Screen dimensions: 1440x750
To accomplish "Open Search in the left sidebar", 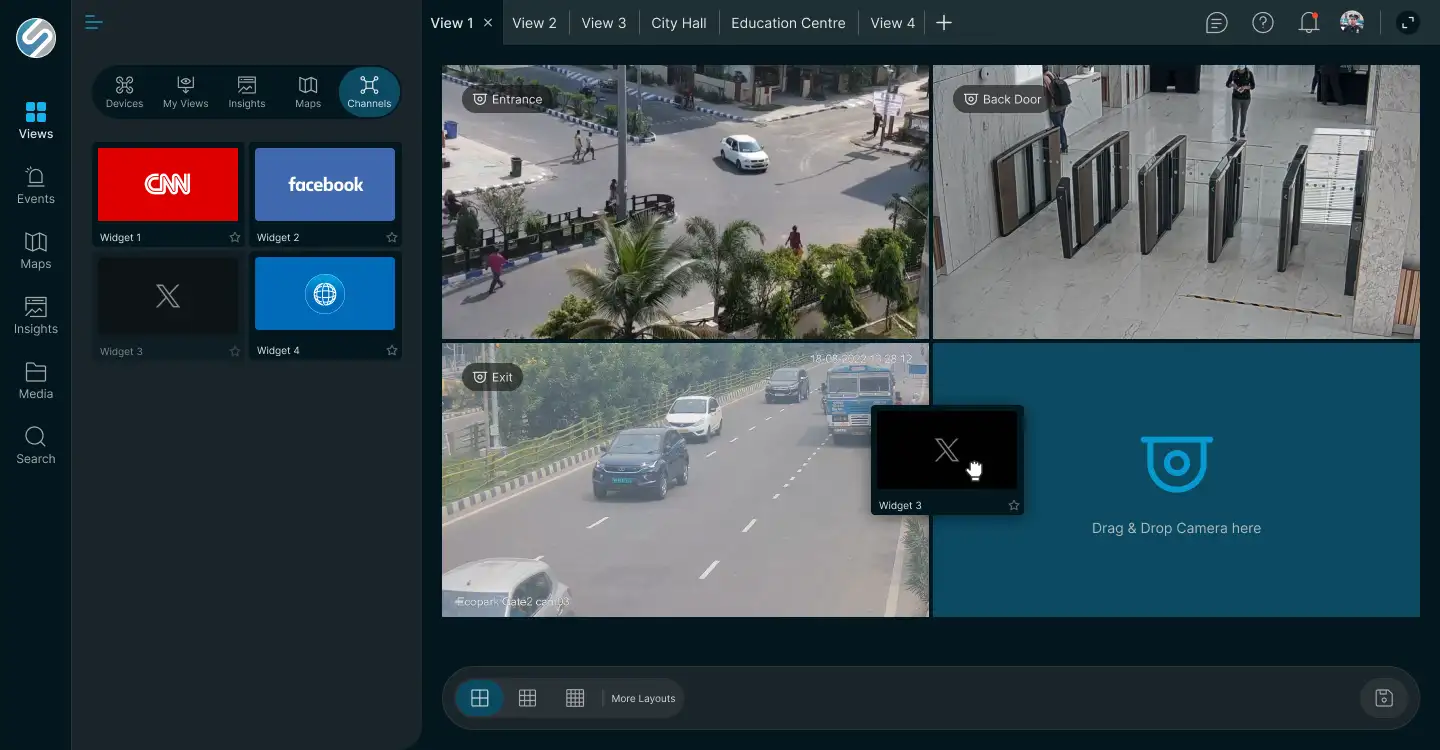I will [x=35, y=445].
